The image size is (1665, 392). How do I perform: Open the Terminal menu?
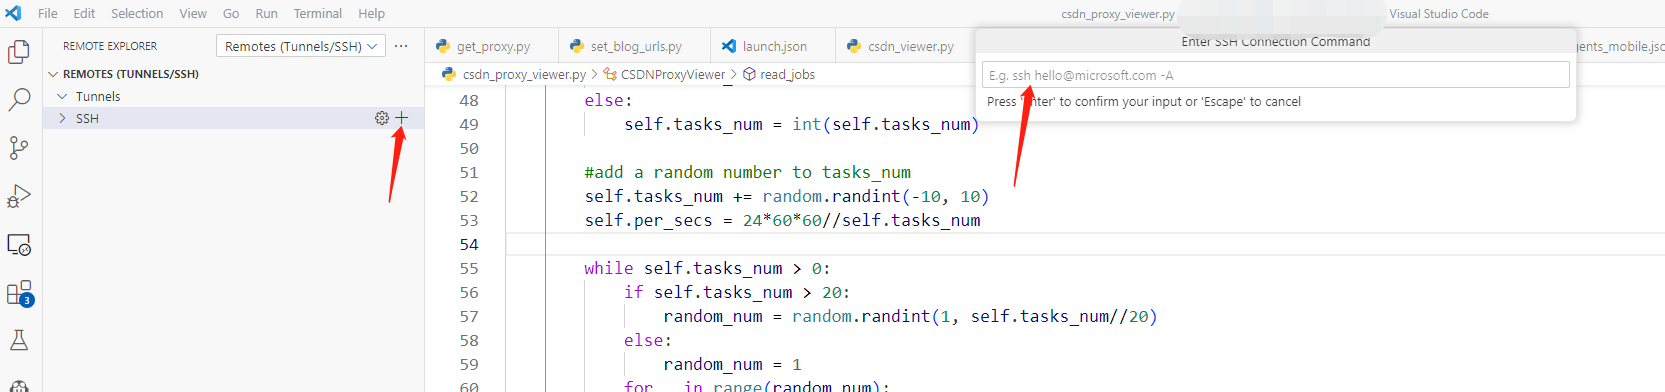tap(318, 14)
